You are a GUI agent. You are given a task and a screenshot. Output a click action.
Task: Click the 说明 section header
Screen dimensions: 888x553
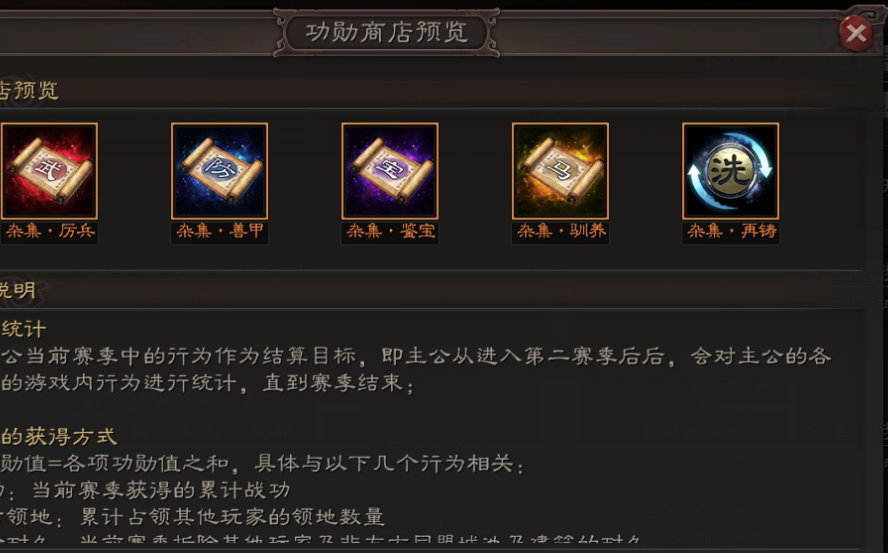(x=18, y=291)
